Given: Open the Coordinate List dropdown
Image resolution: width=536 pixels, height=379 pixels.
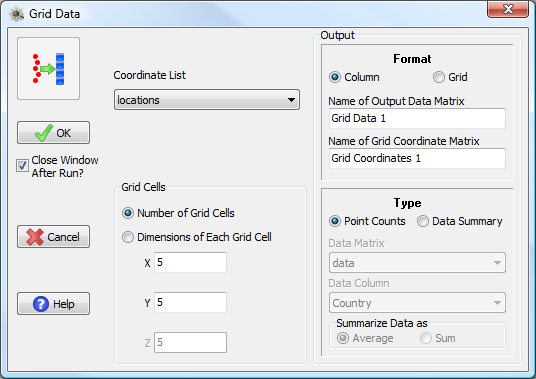Looking at the screenshot, I should (x=207, y=100).
